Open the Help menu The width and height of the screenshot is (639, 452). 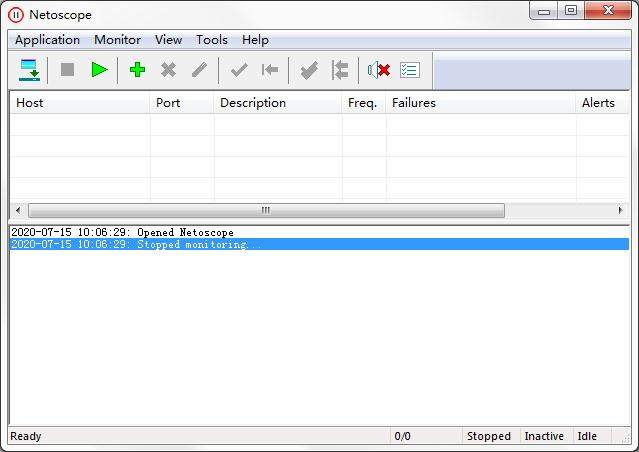coord(255,40)
